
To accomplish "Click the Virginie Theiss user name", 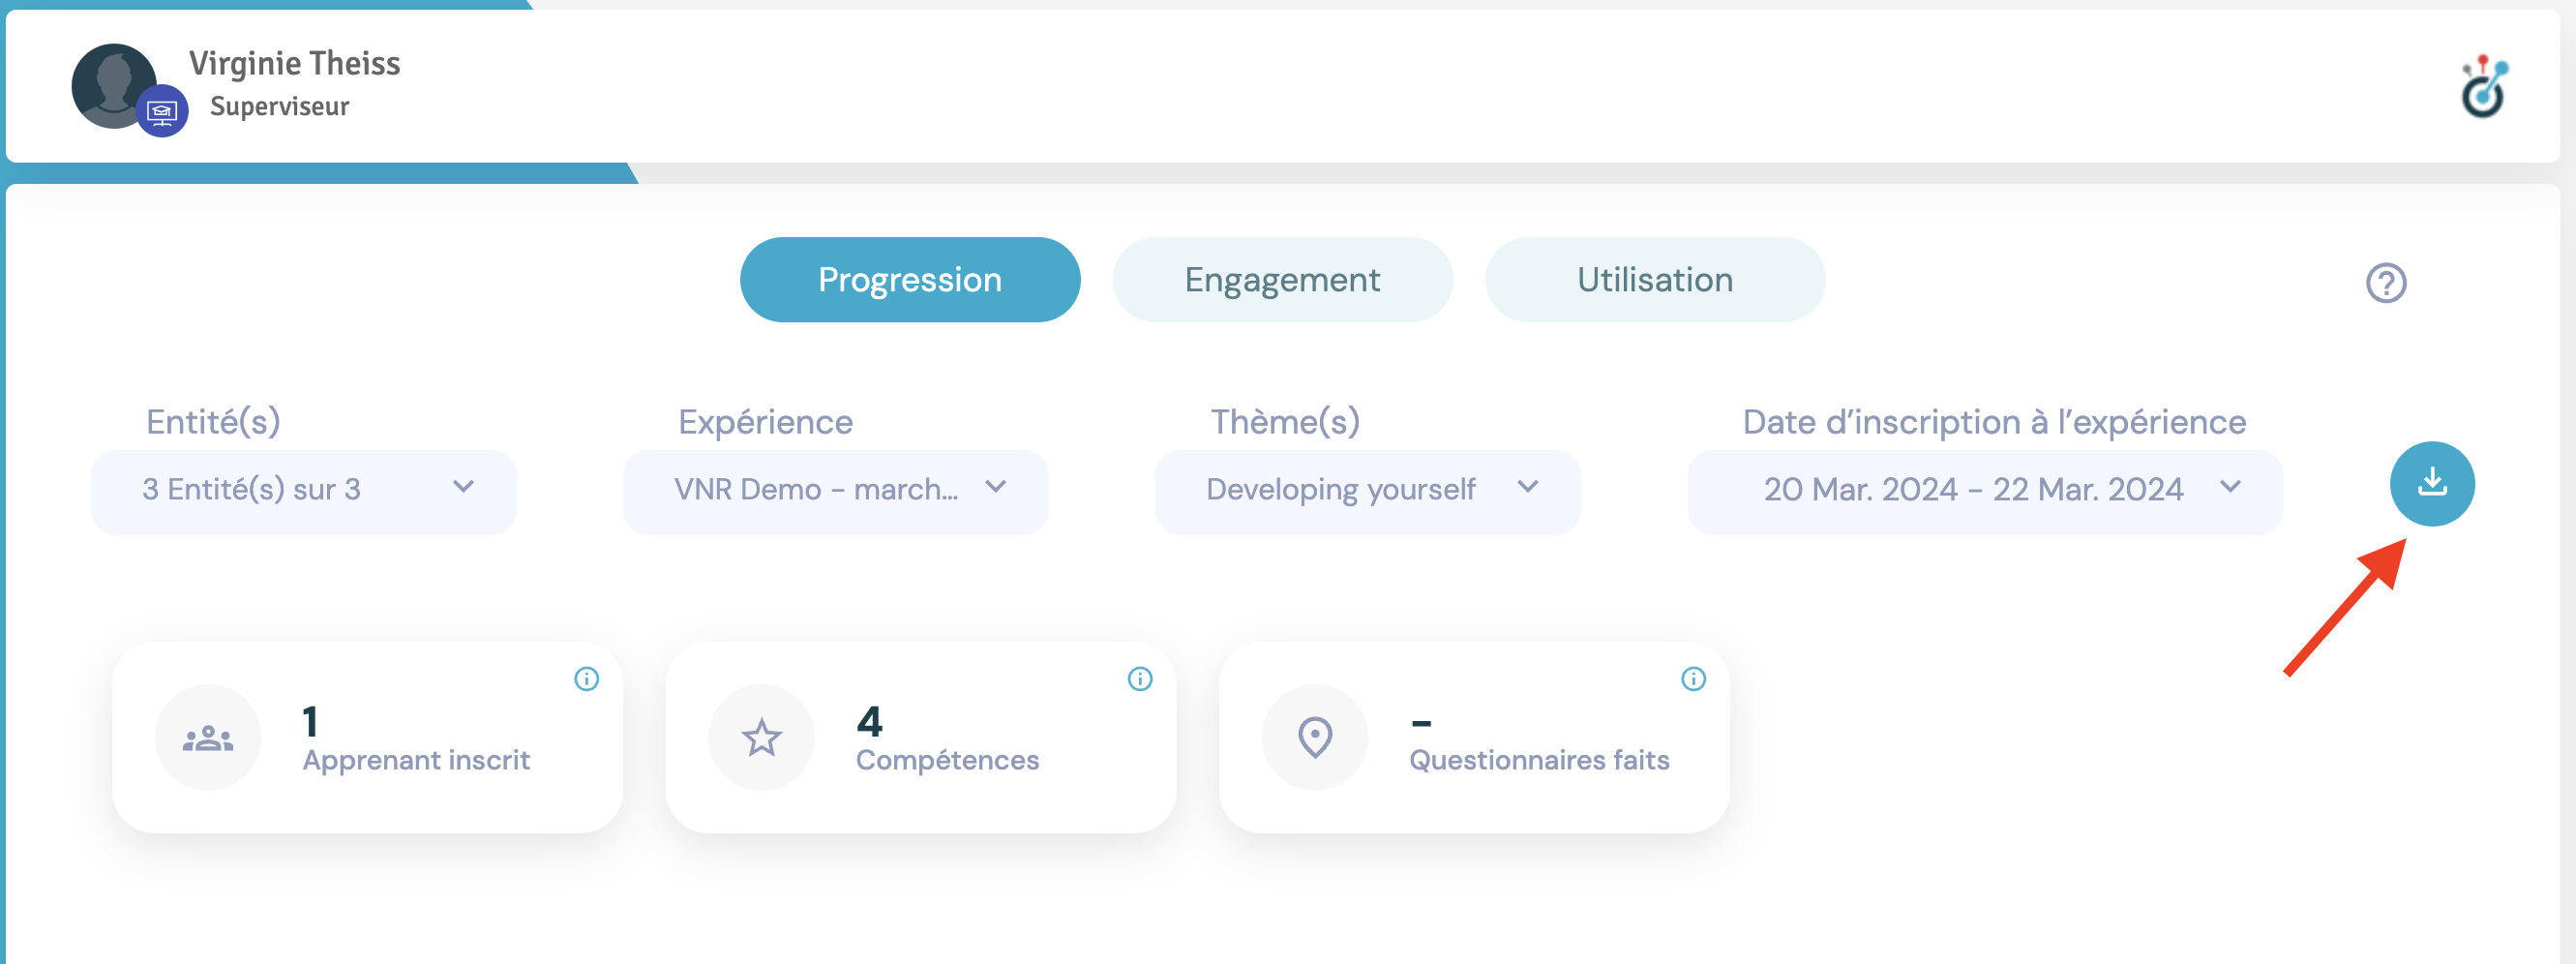I will click(294, 64).
